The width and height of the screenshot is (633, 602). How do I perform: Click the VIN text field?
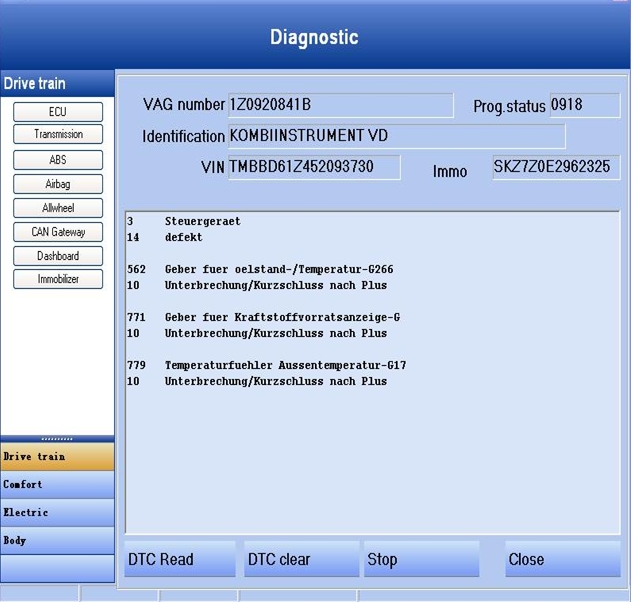point(313,167)
